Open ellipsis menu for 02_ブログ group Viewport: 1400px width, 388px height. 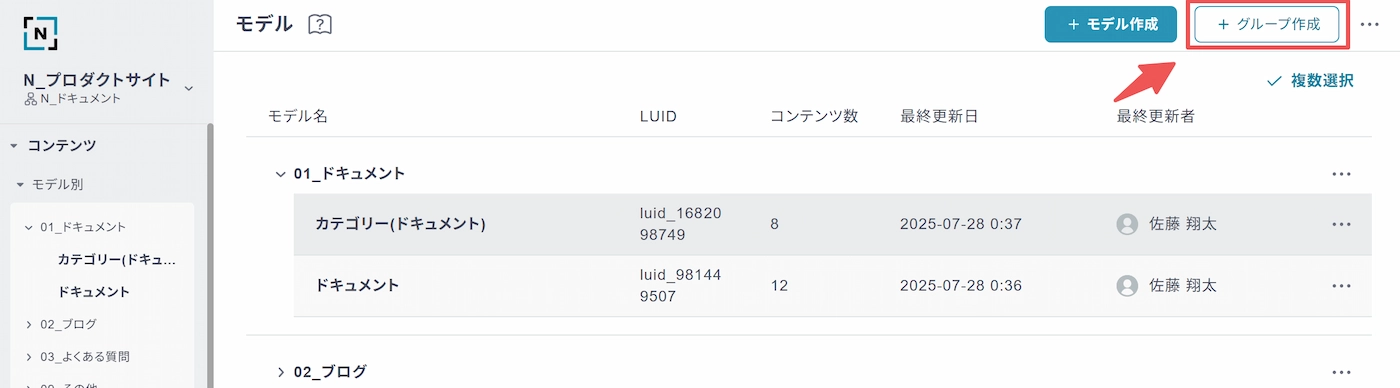tap(1342, 372)
